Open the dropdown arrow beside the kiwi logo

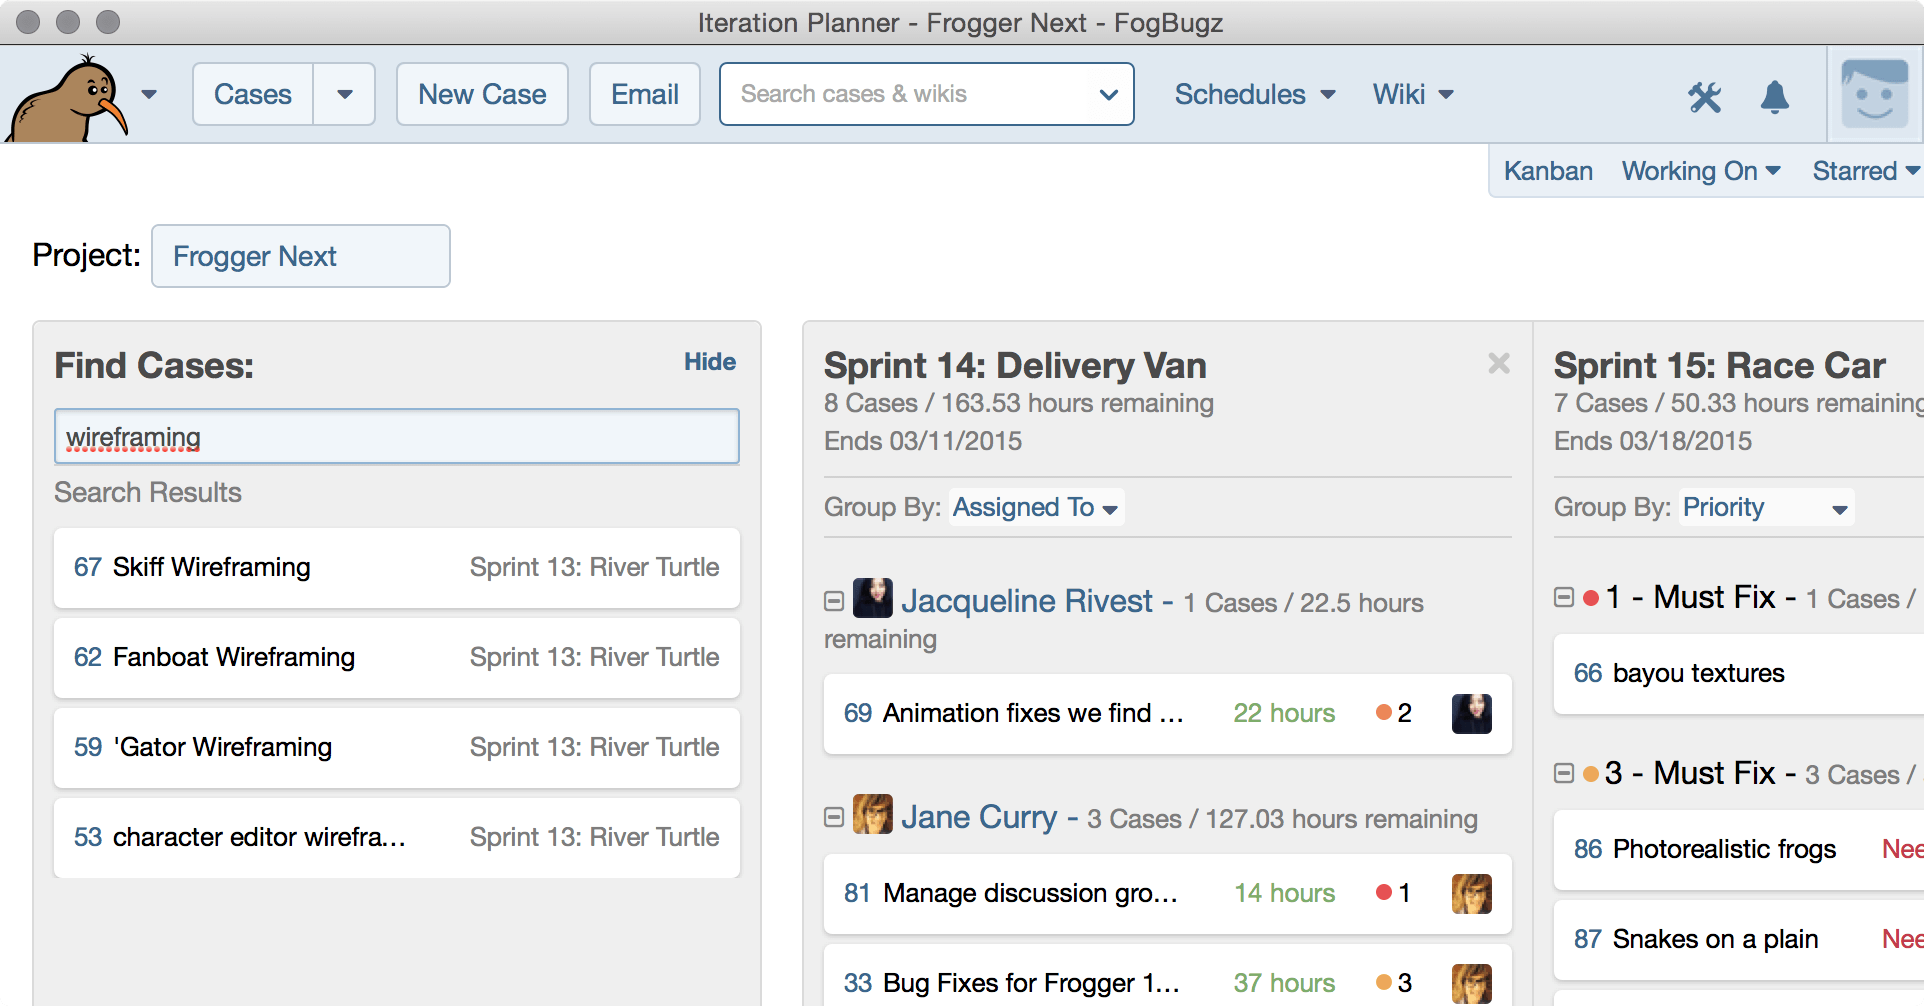[x=149, y=95]
